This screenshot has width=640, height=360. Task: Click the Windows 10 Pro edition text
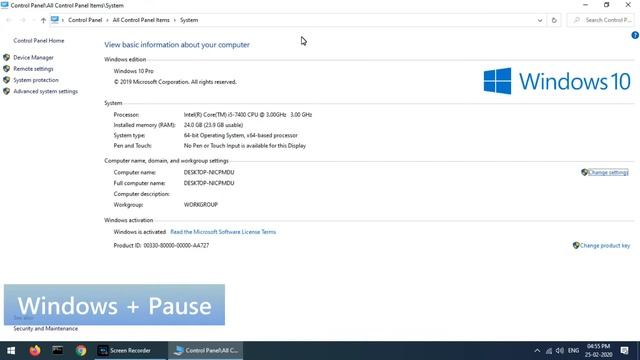(x=133, y=71)
